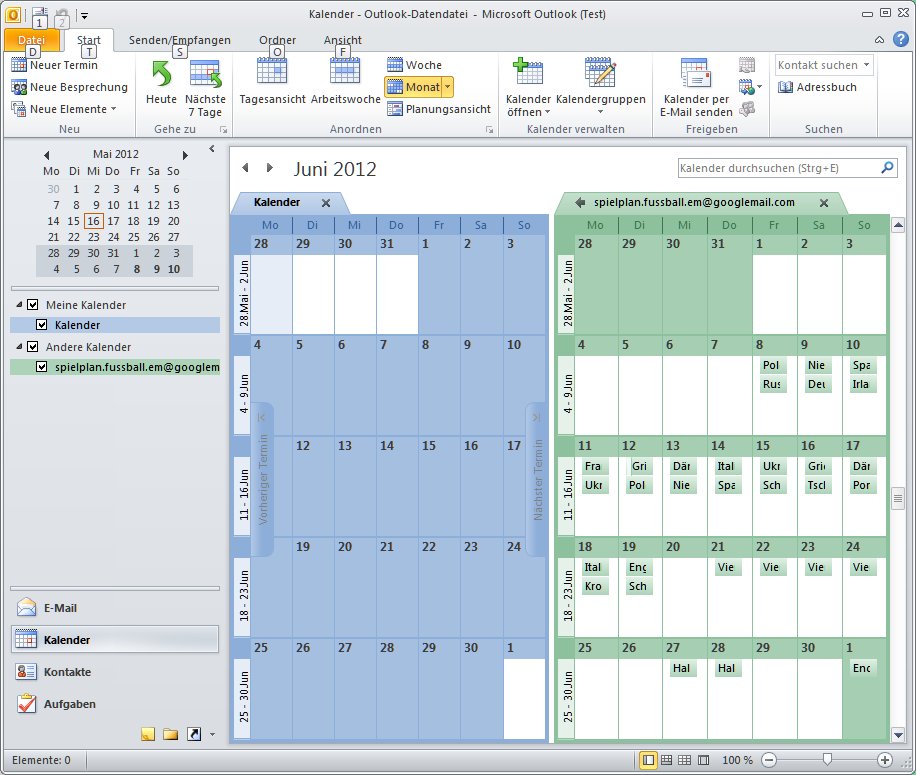Viewport: 916px width, 775px height.
Task: Switch to Arbeitswoche view
Action: 345,82
